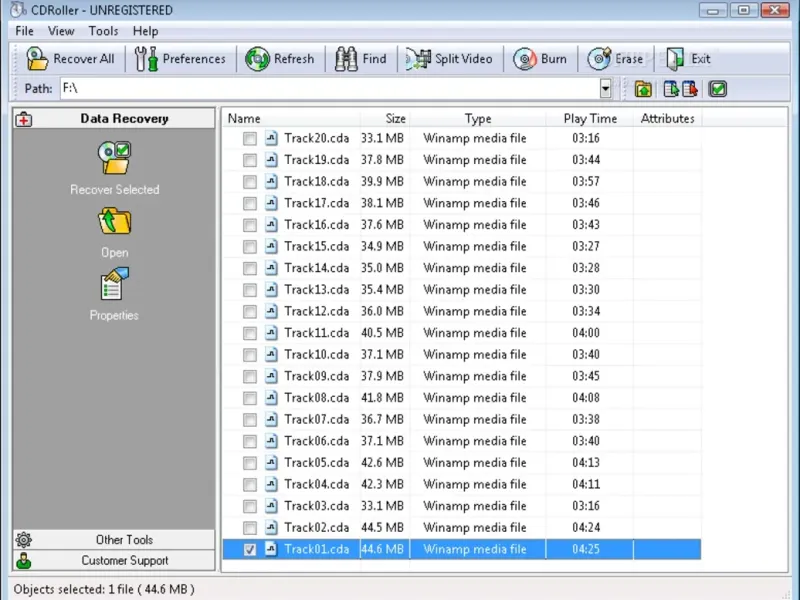Expand the Customer Support panel

coord(114,560)
